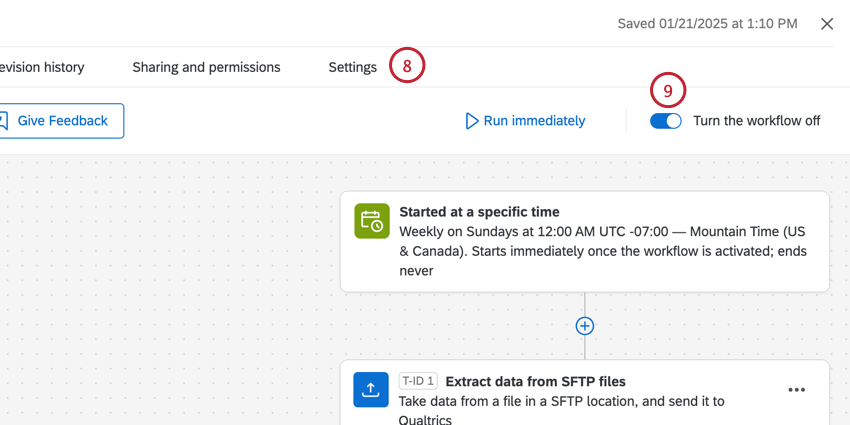Open the Revision history tab
This screenshot has width=850, height=425.
42,67
